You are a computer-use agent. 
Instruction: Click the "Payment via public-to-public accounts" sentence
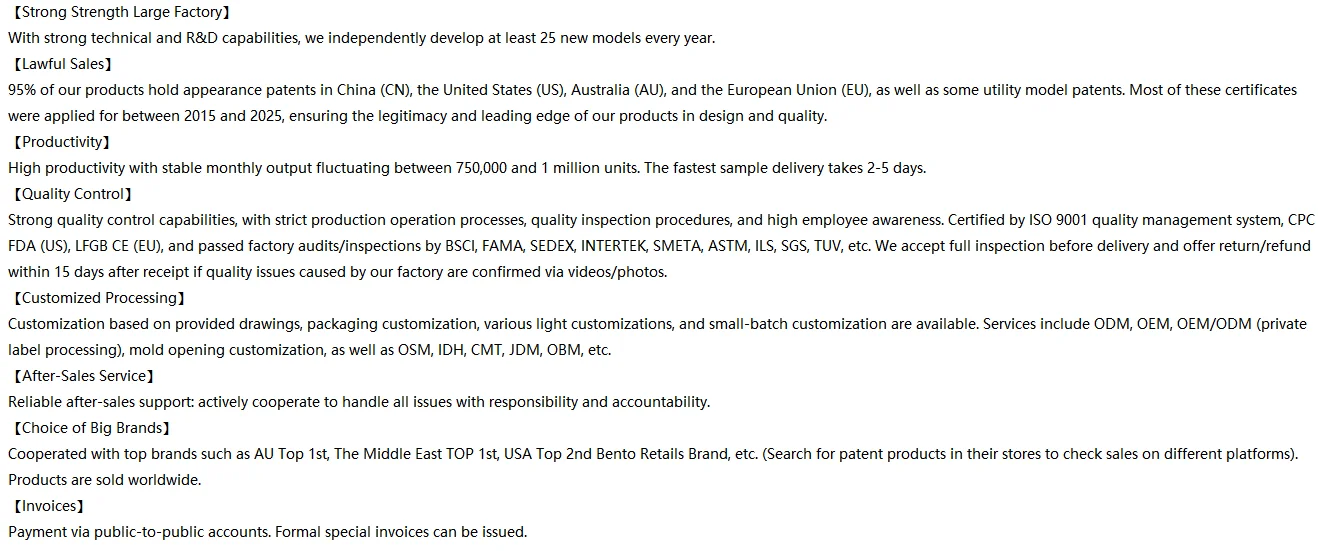point(267,532)
